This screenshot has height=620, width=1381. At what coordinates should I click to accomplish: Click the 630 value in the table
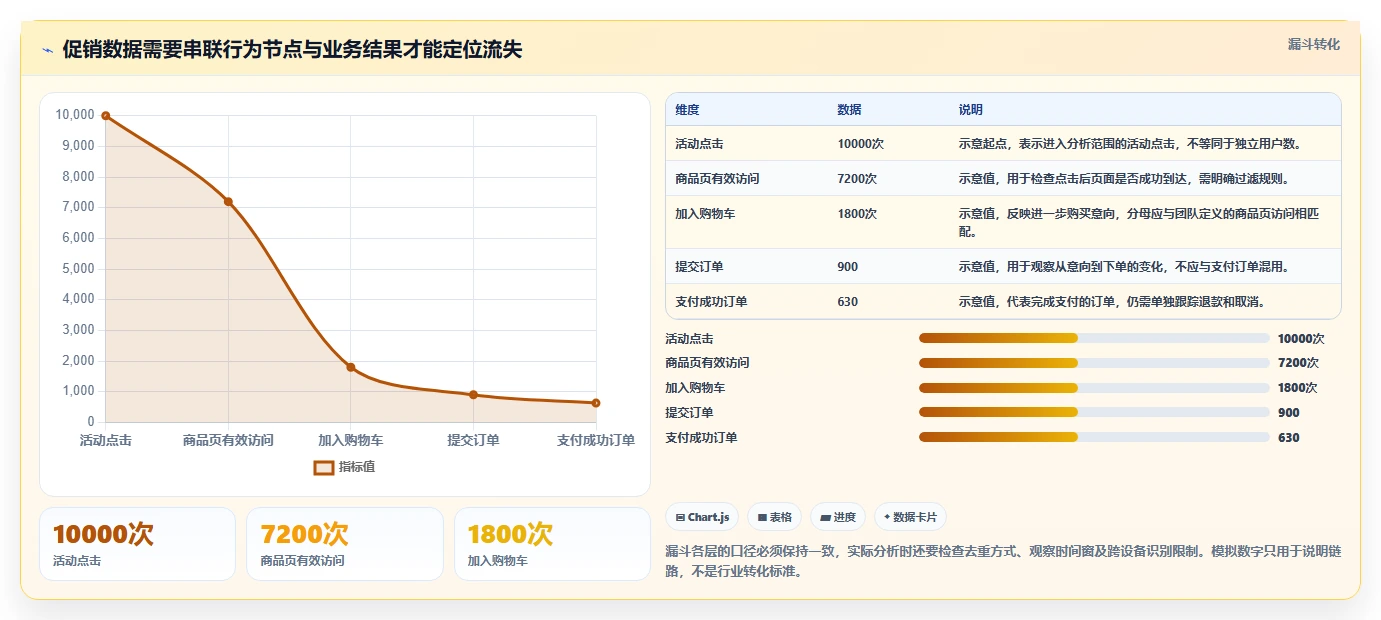tap(847, 302)
